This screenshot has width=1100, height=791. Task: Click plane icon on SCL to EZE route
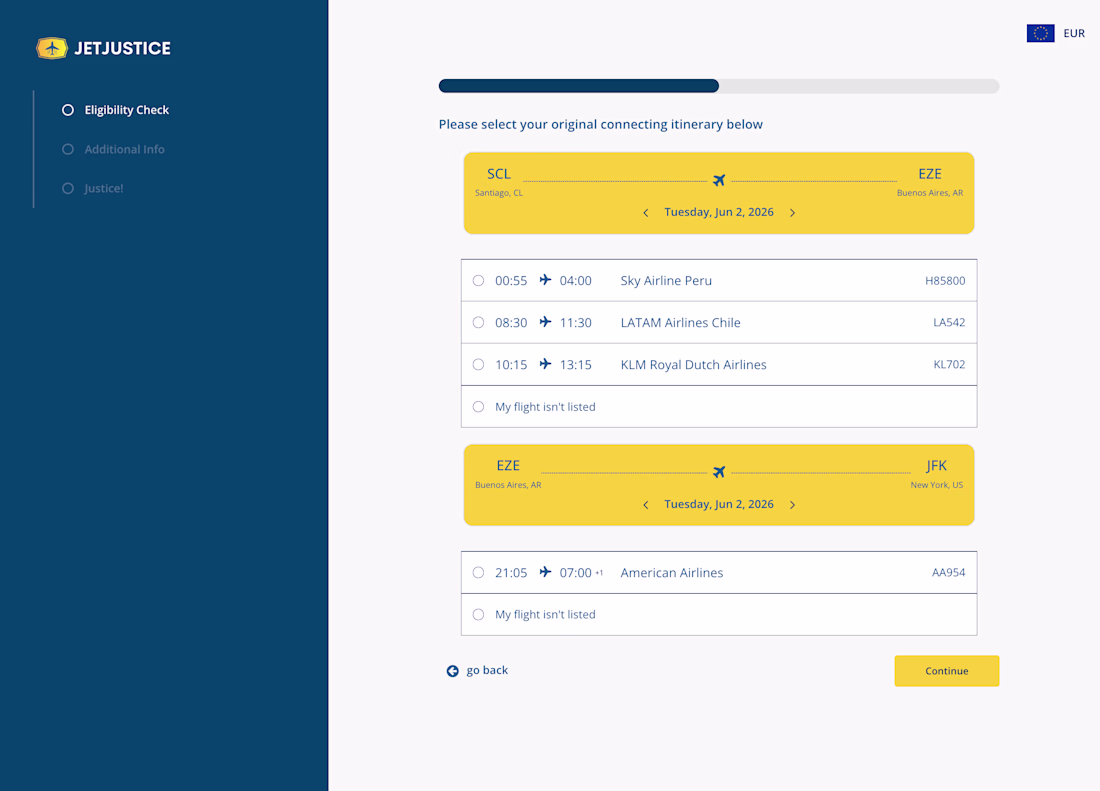pyautogui.click(x=719, y=180)
